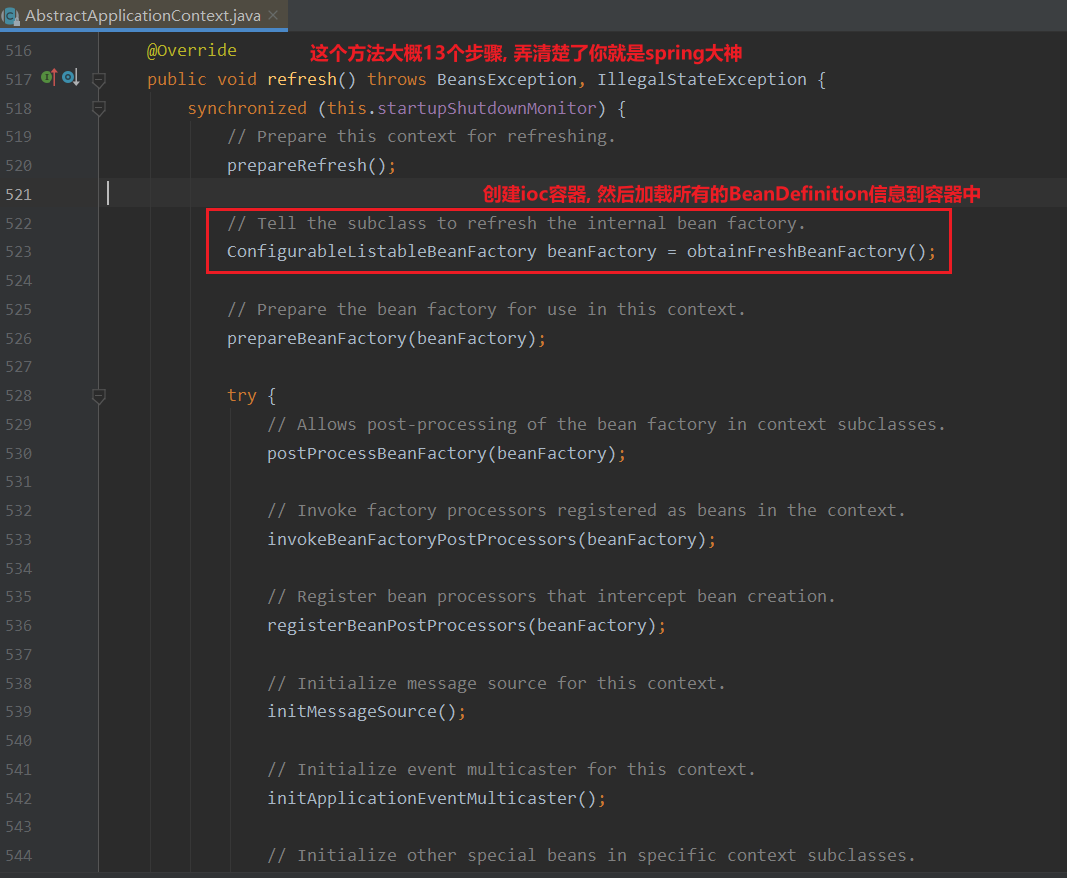The image size is (1067, 878).
Task: Click the Java class icon on the file tab
Action: tap(11, 16)
